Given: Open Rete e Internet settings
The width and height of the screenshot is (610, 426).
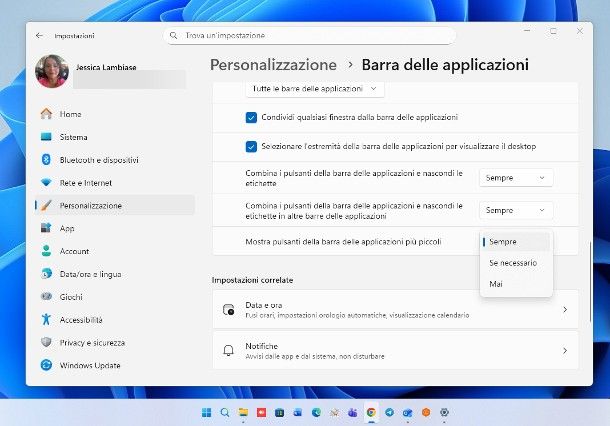Looking at the screenshot, I should pos(114,183).
